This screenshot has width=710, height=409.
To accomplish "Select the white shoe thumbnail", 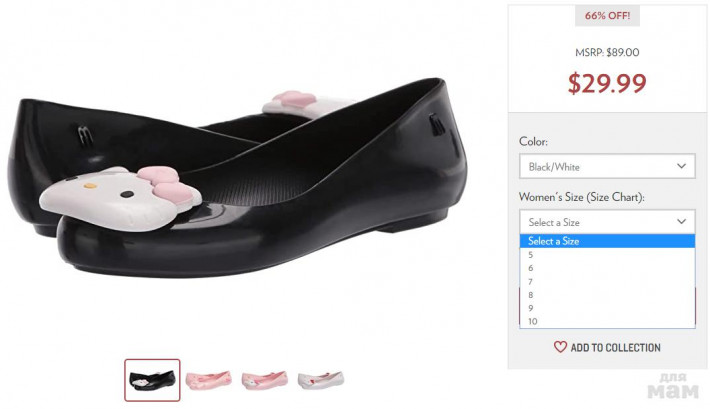I will point(321,380).
